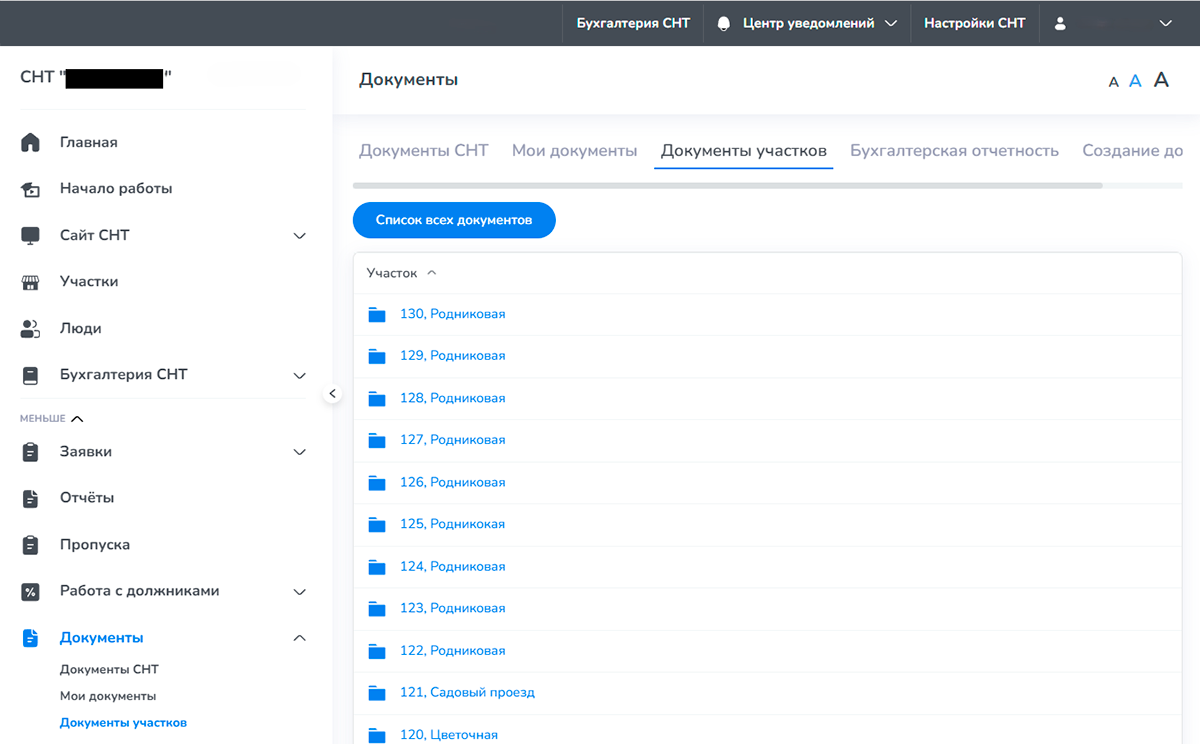The height and width of the screenshot is (744, 1200).
Task: Click folder icon for 121, Садовый проезд
Action: (377, 693)
